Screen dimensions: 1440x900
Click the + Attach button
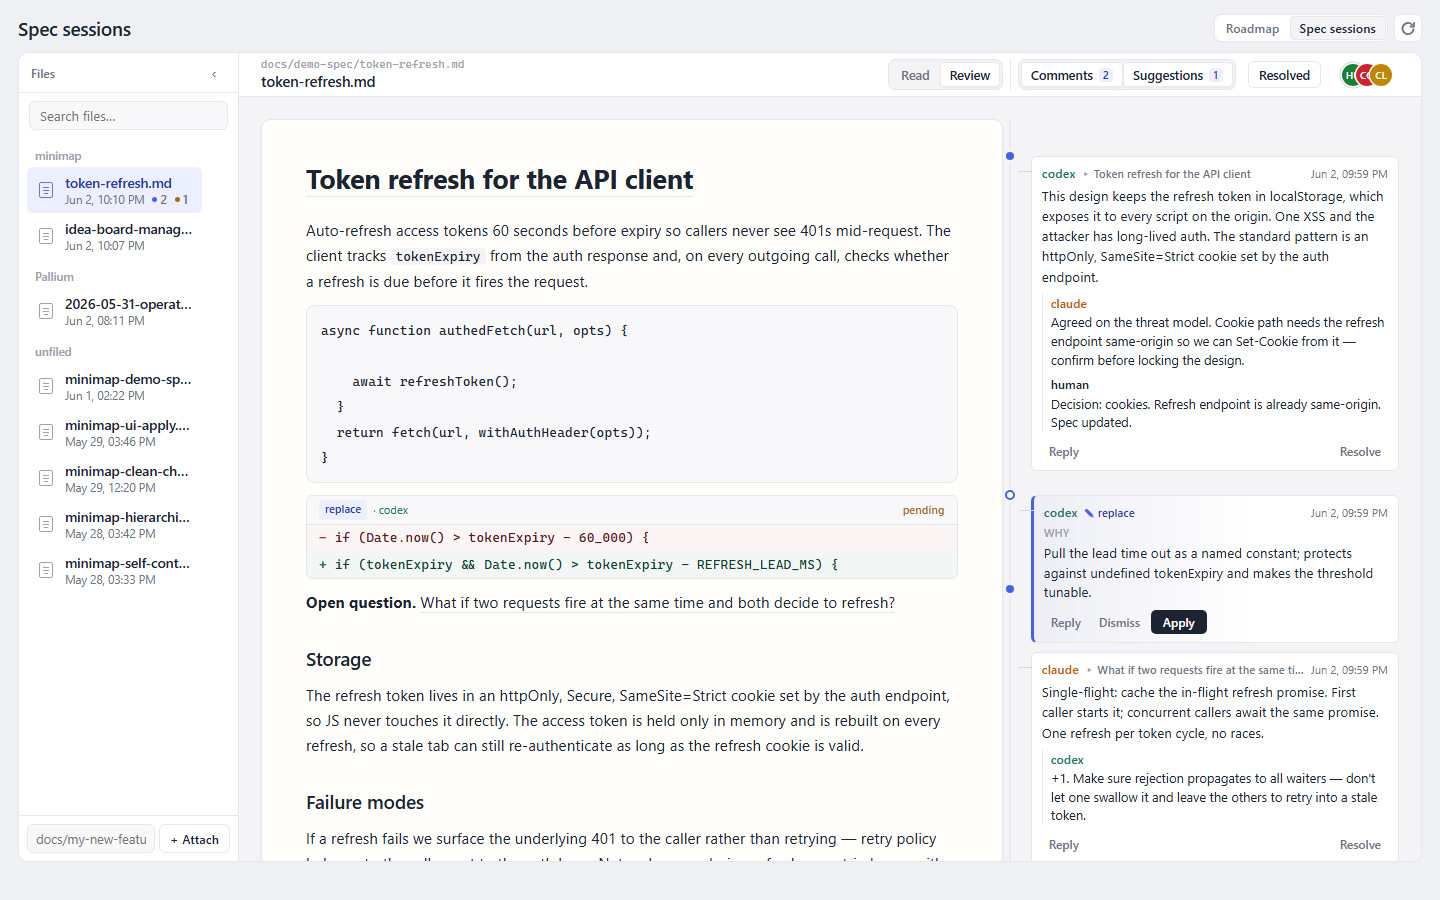[194, 839]
